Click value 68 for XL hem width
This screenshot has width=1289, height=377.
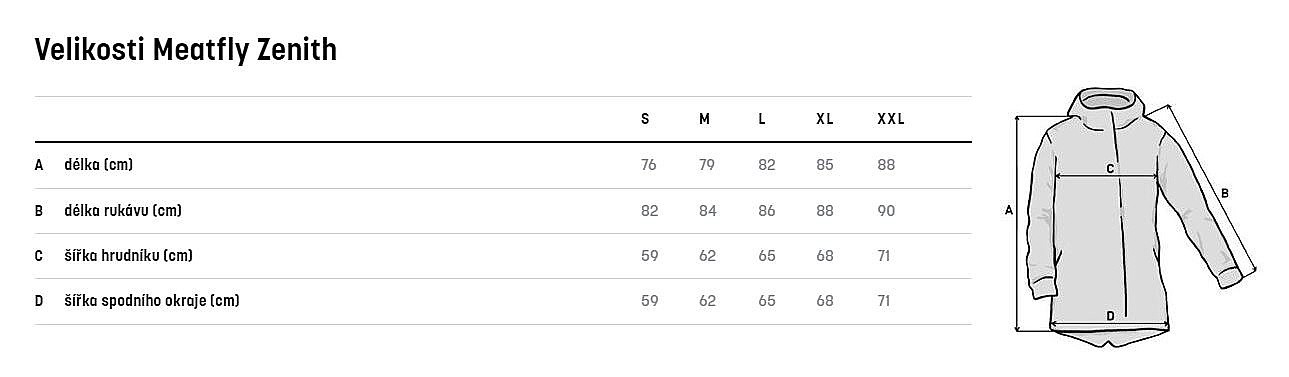(825, 301)
